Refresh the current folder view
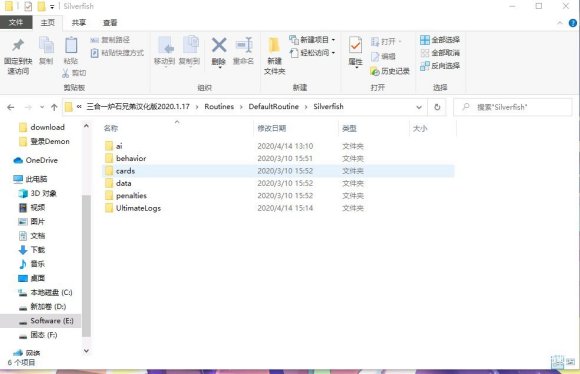Viewport: 580px width, 374px height. coord(437,107)
